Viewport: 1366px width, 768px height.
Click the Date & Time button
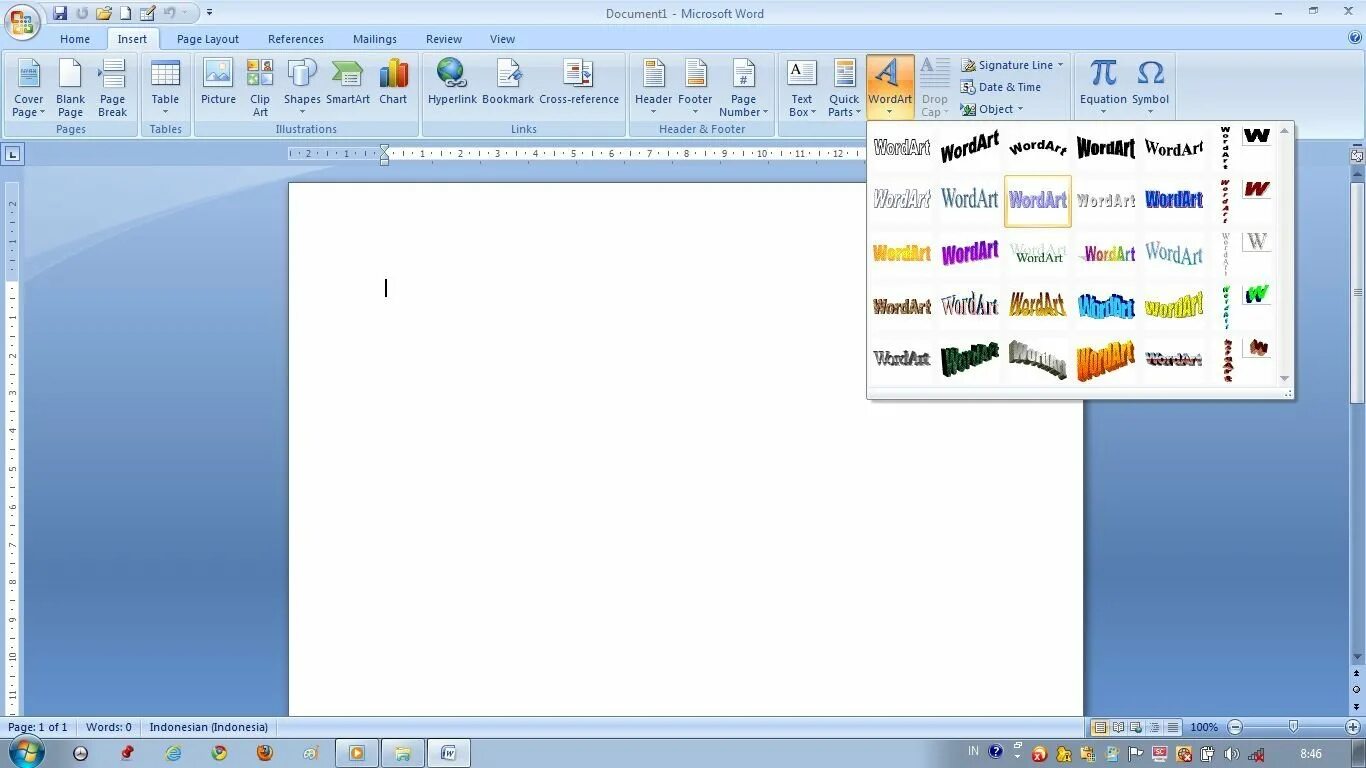(x=1001, y=87)
